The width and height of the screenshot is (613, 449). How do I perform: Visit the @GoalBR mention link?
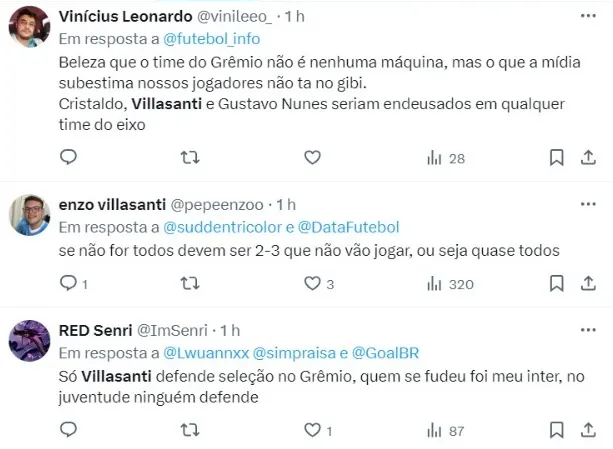(384, 352)
